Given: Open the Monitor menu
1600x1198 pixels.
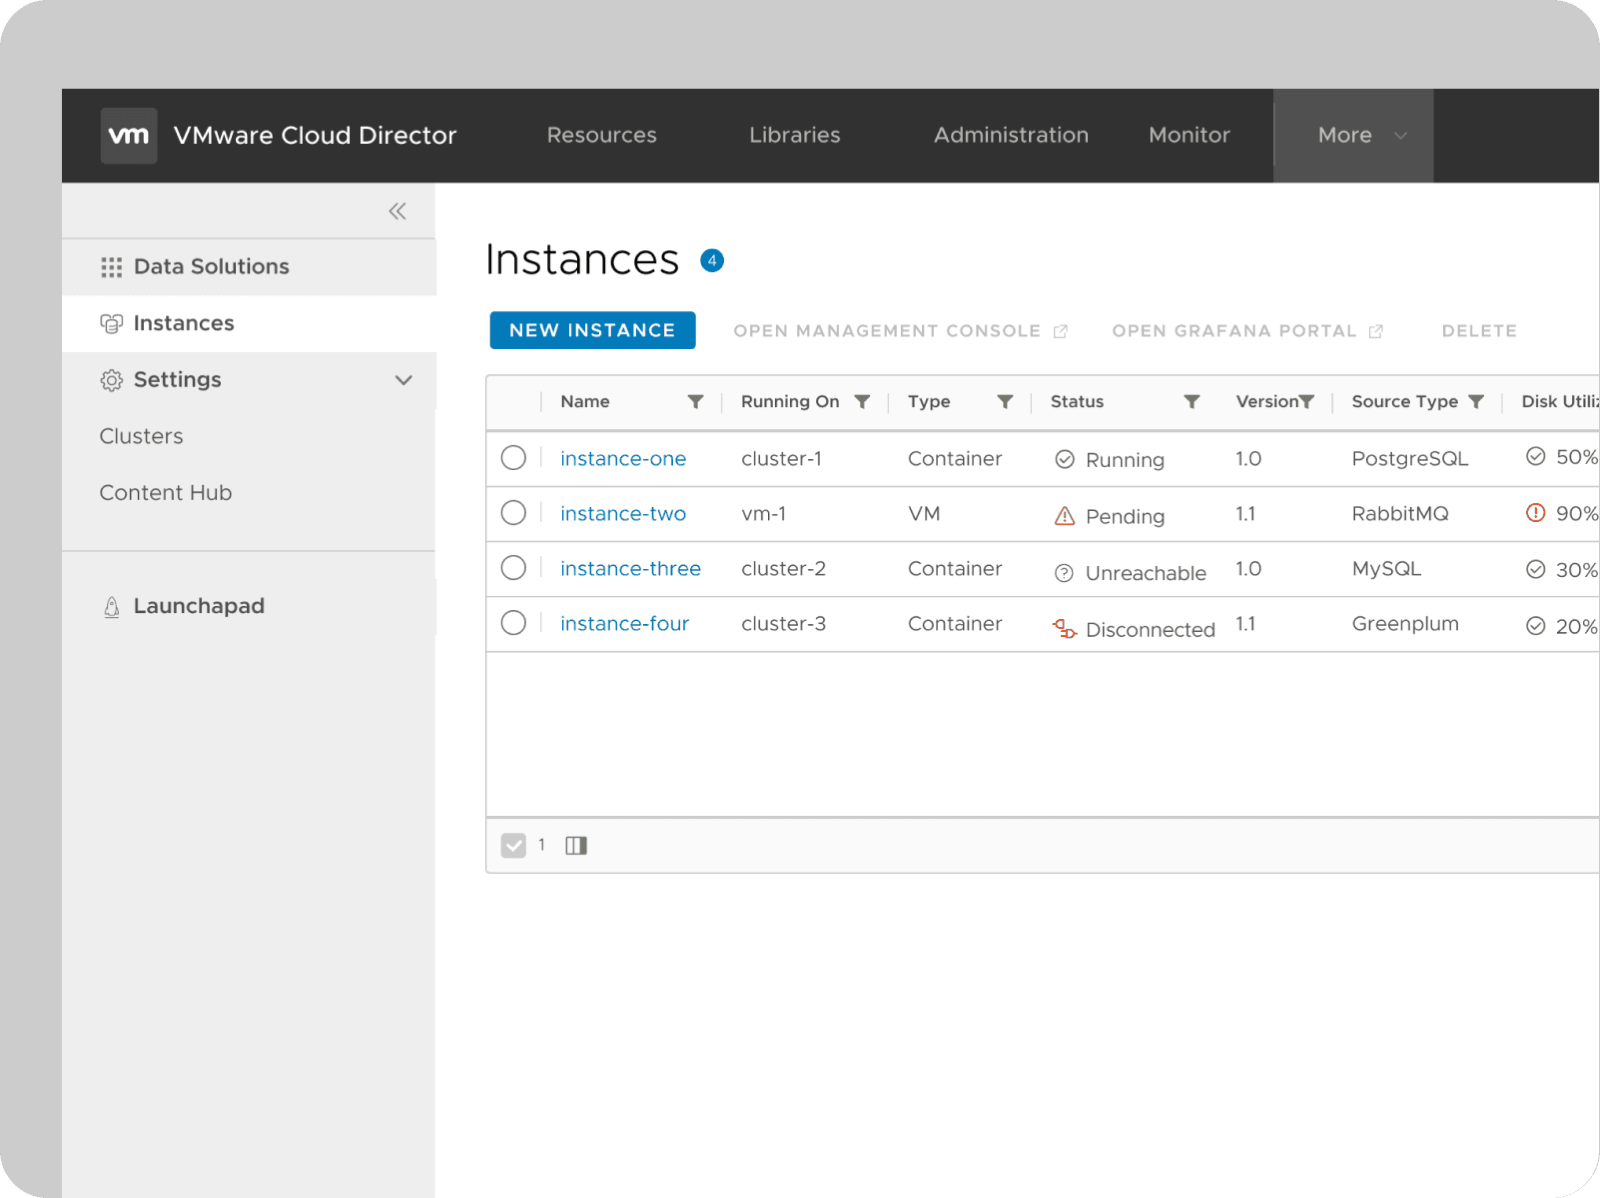Looking at the screenshot, I should 1189,136.
